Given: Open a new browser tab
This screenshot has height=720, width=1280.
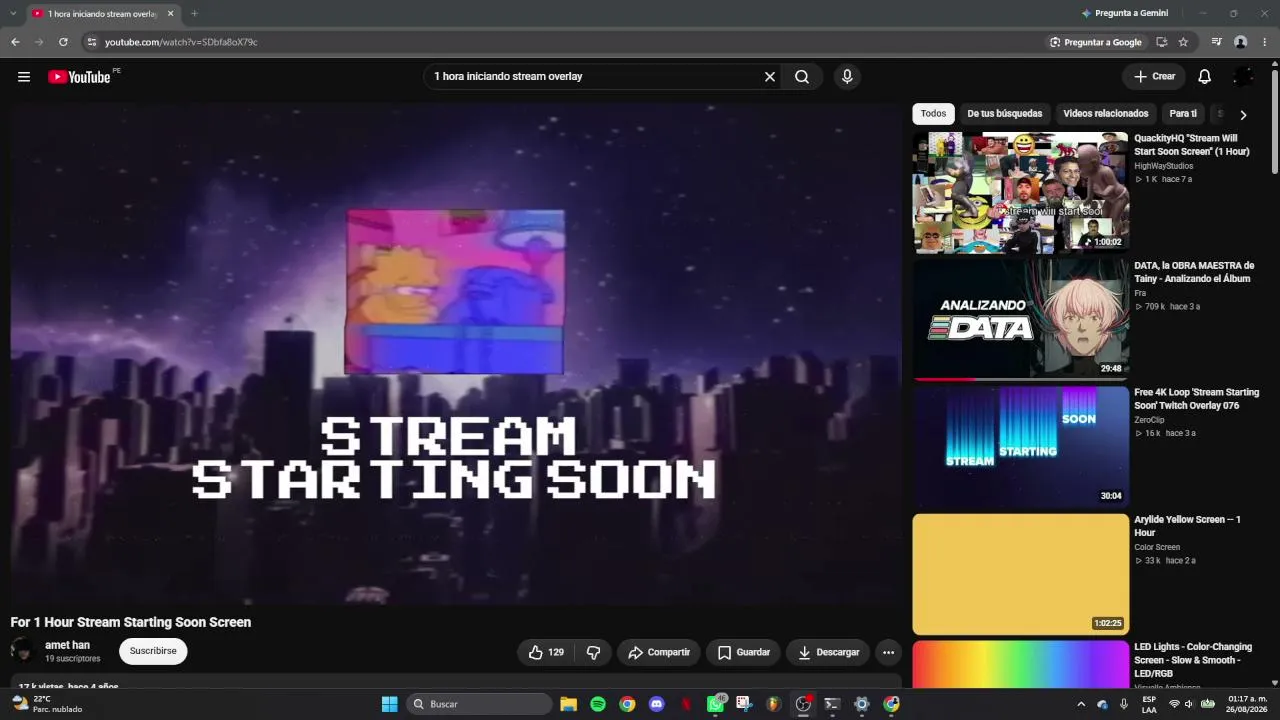Looking at the screenshot, I should pos(194,13).
